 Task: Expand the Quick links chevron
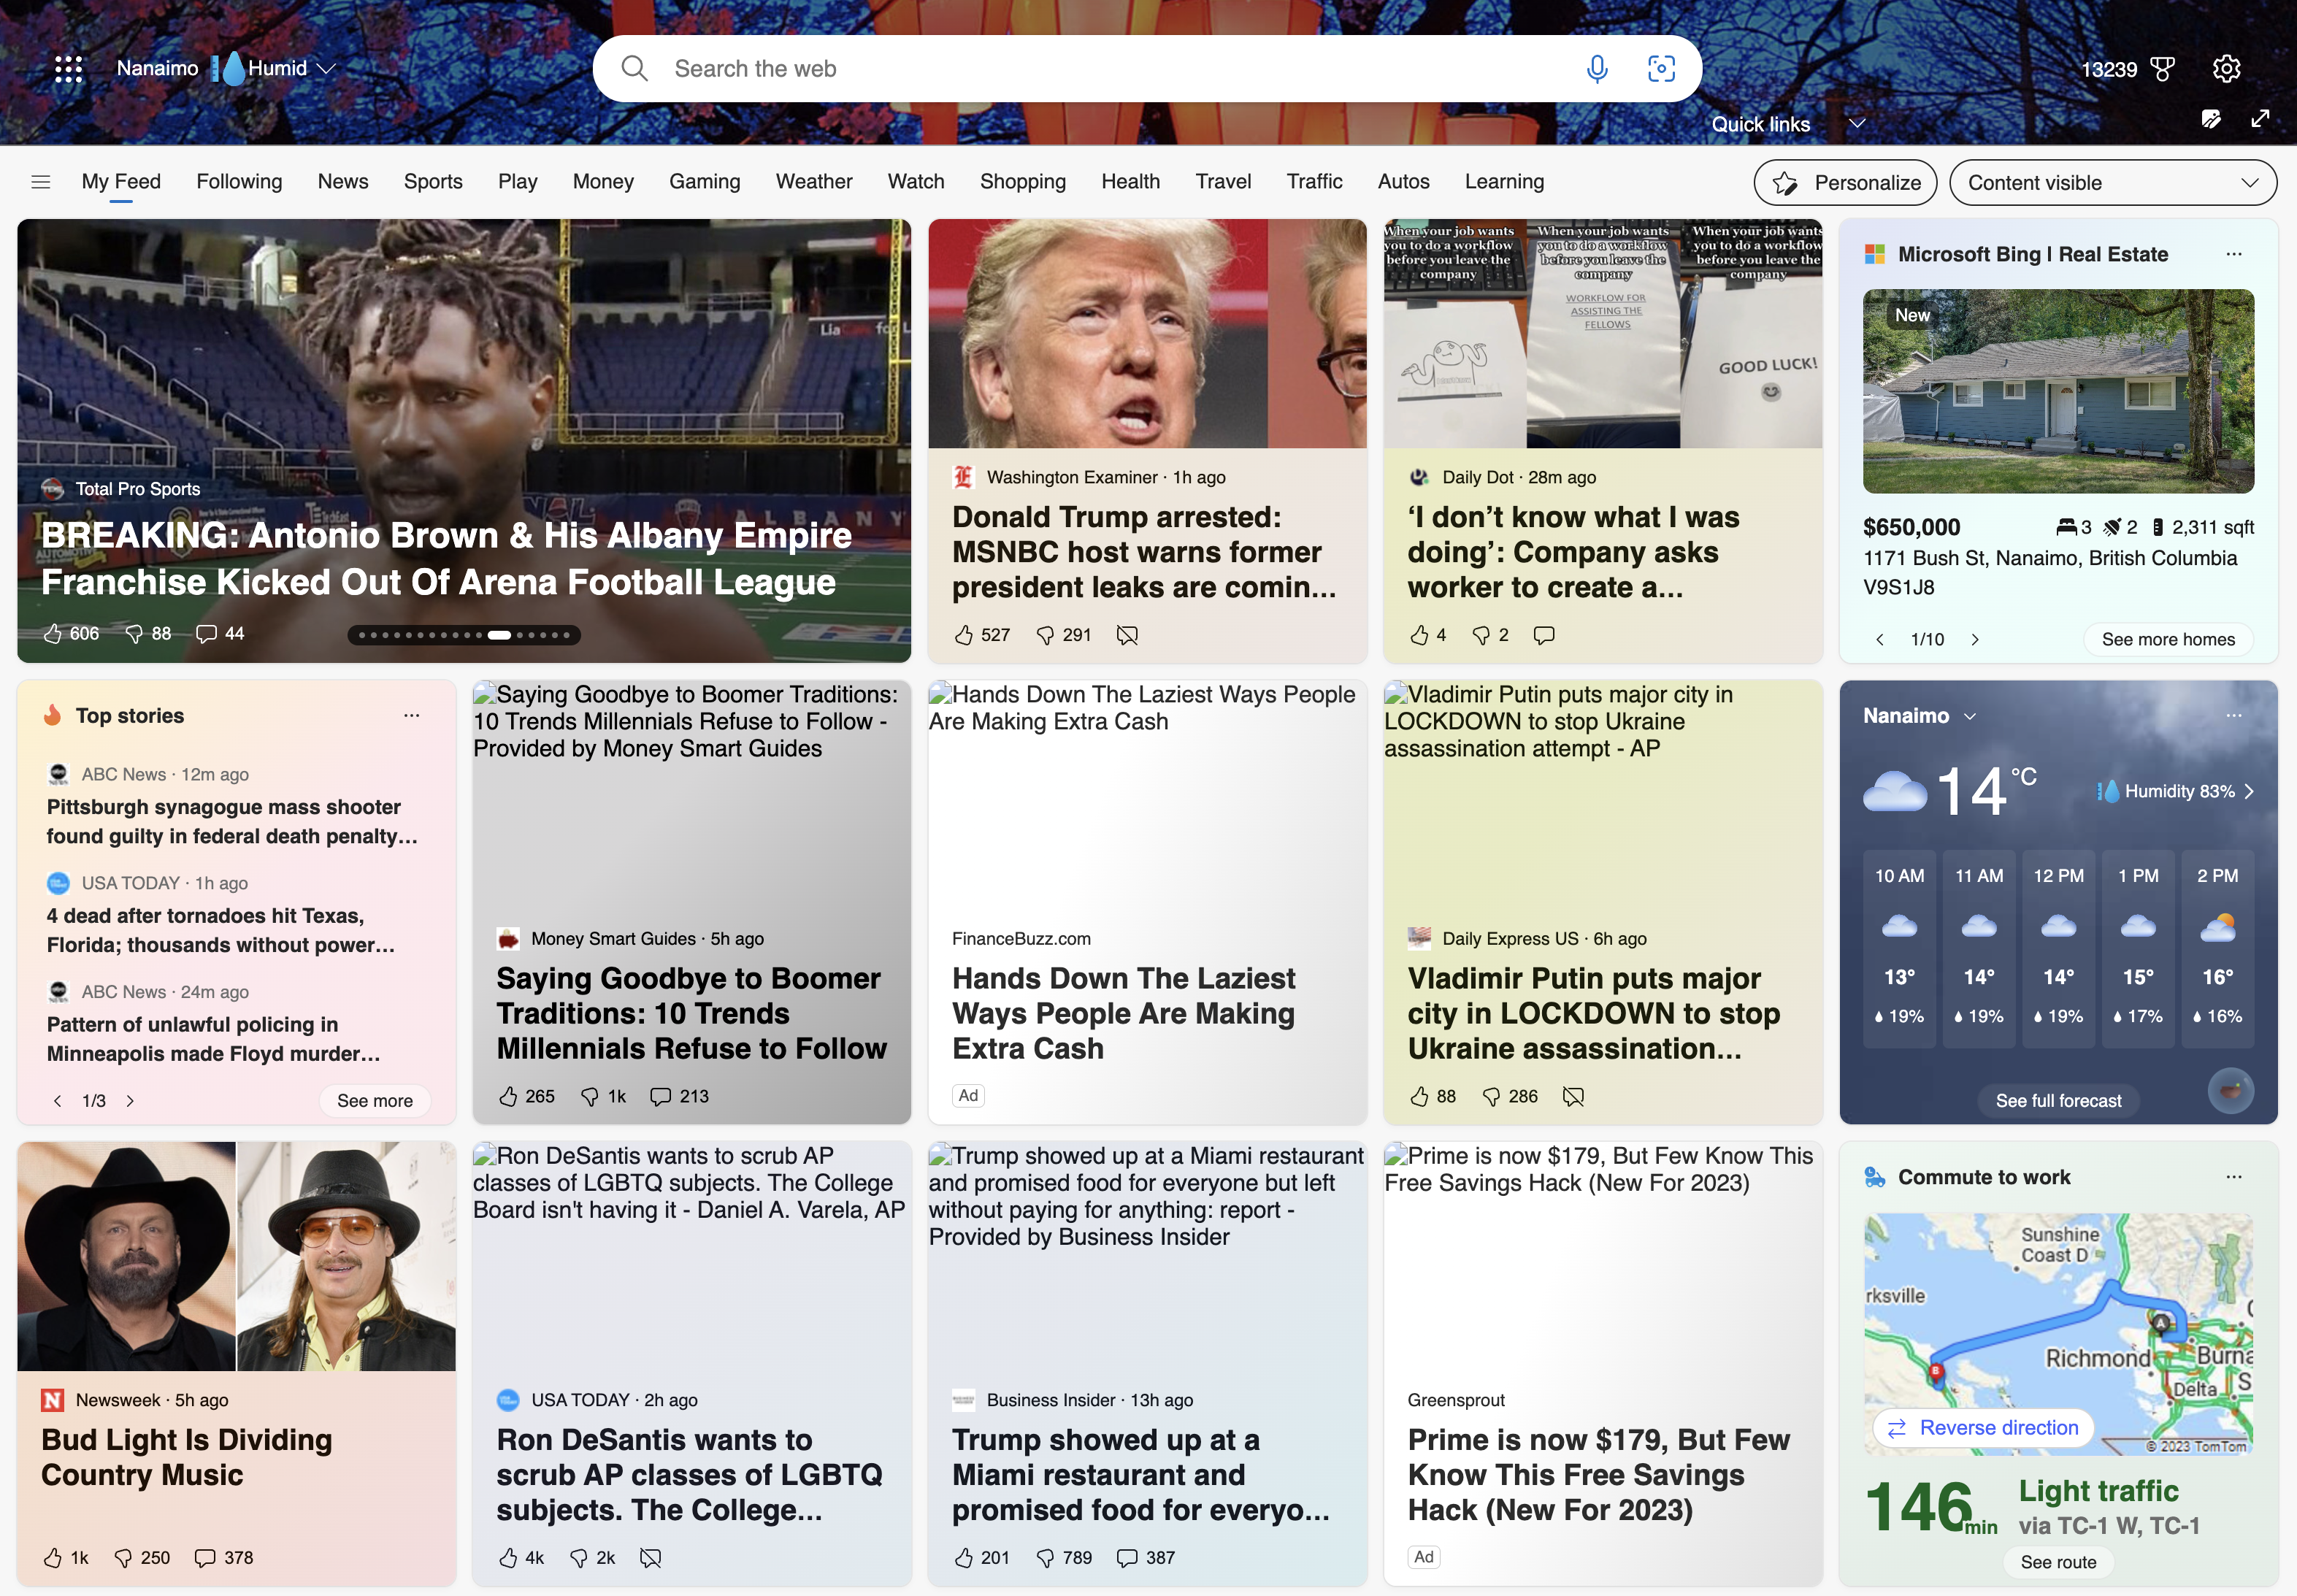point(1857,123)
